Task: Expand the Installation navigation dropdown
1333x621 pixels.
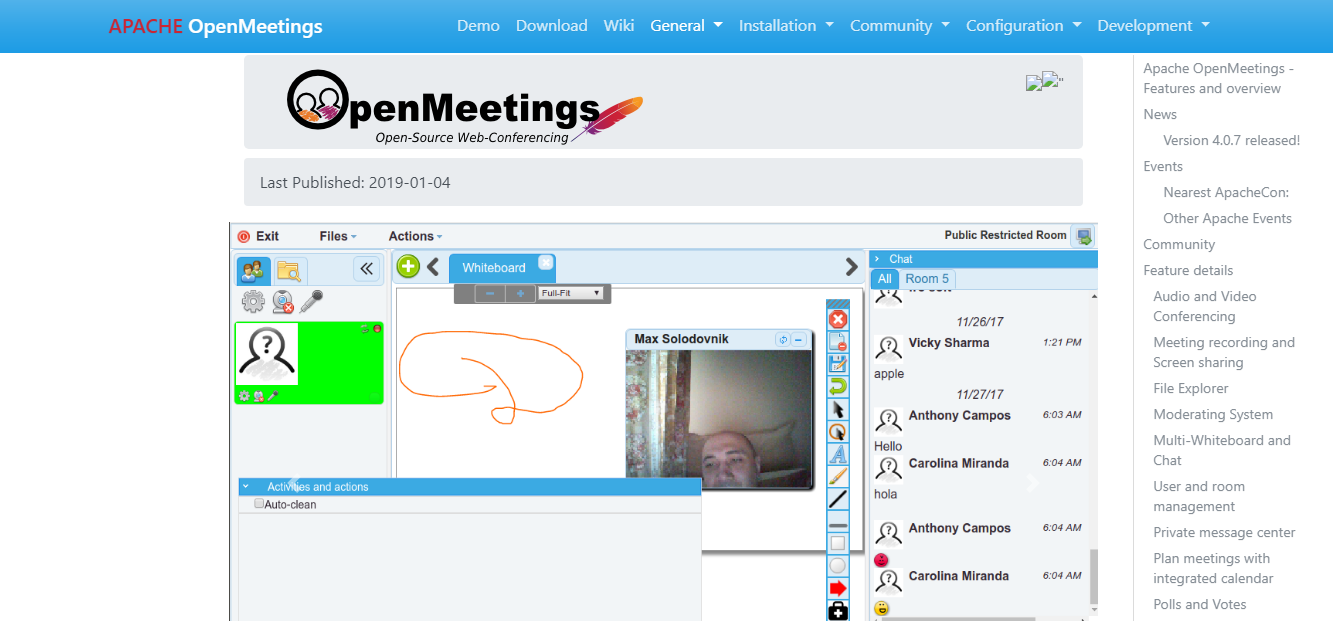Action: coord(786,26)
